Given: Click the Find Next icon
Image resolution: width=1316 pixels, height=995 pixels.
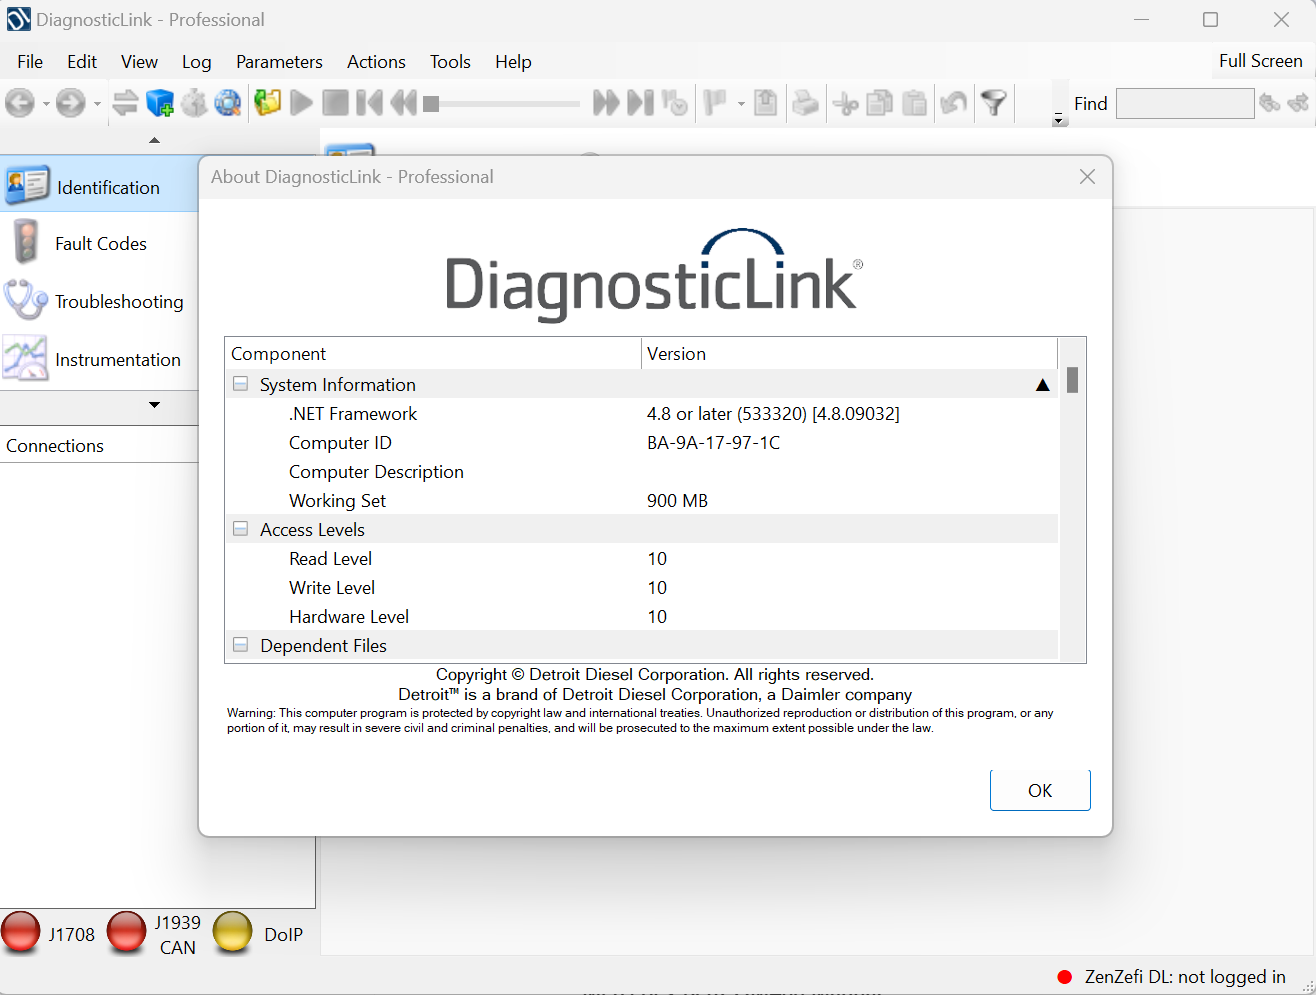Looking at the screenshot, I should (x=1298, y=103).
